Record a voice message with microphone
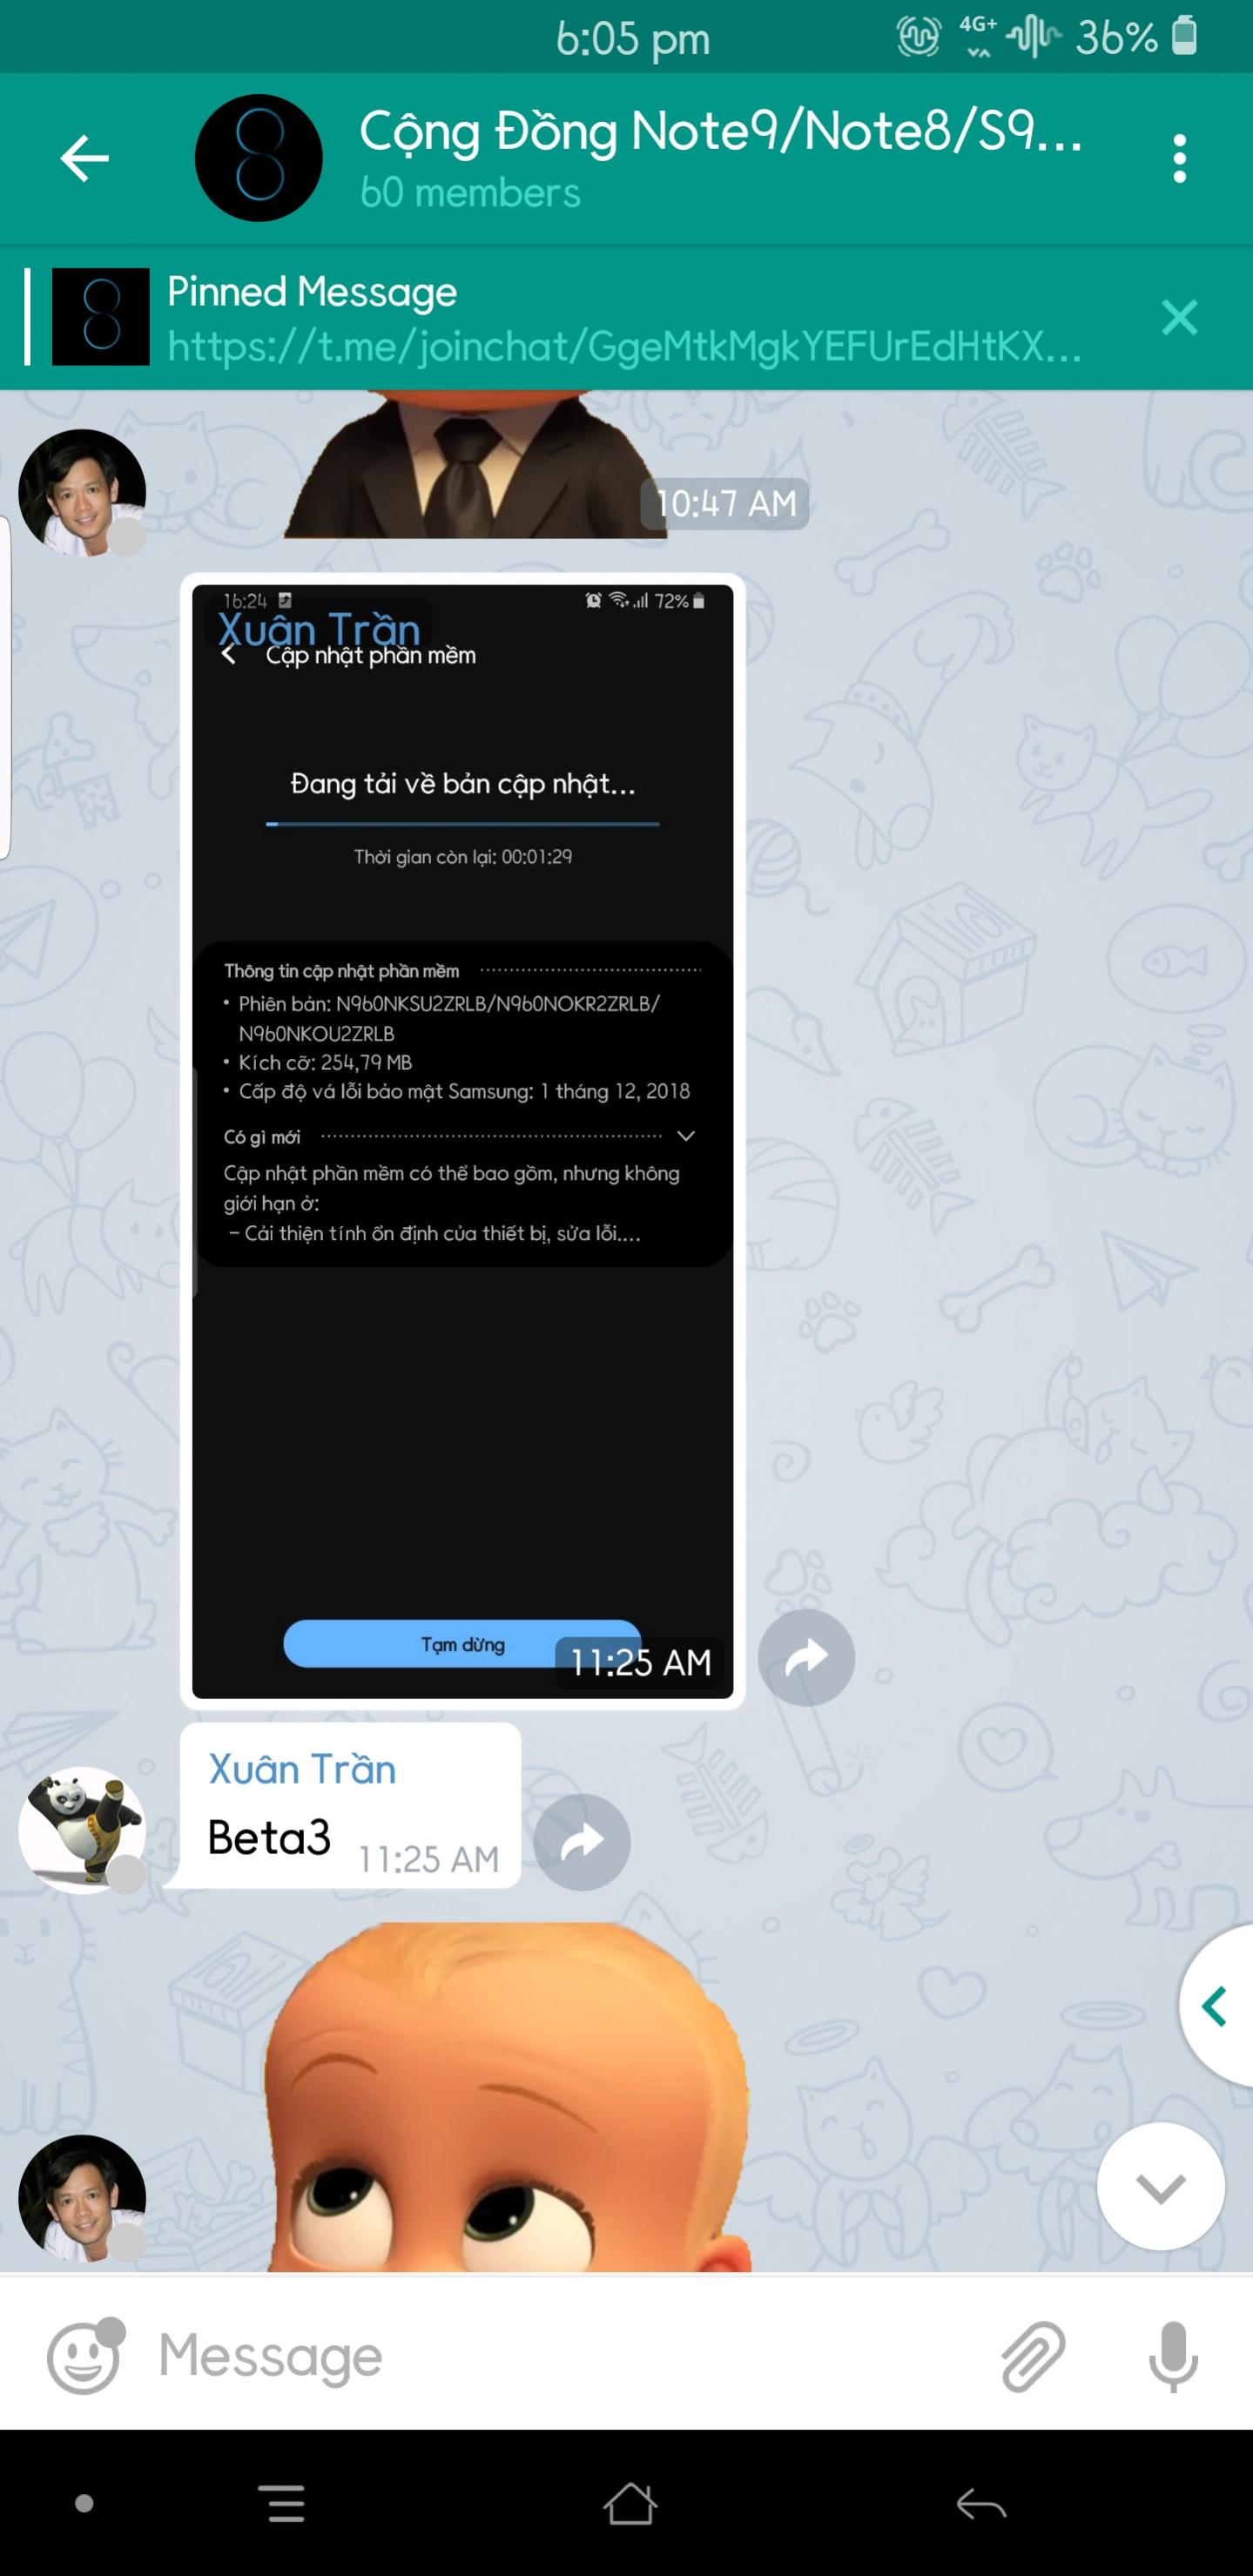 coord(1173,2357)
